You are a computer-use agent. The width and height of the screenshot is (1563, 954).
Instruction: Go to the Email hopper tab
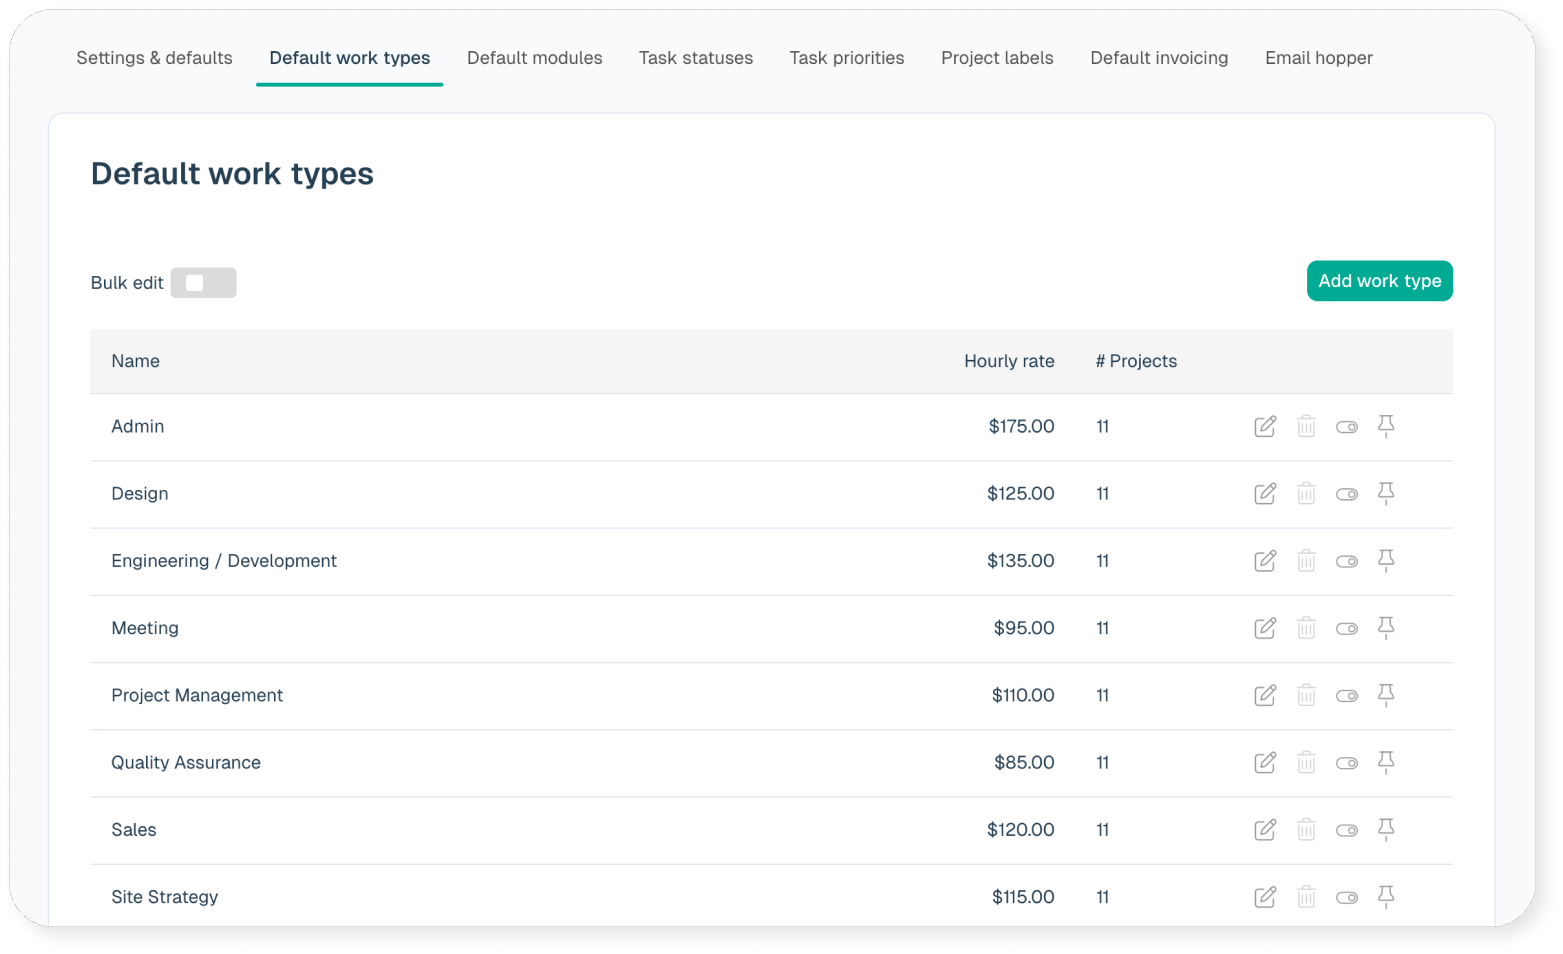click(1318, 58)
